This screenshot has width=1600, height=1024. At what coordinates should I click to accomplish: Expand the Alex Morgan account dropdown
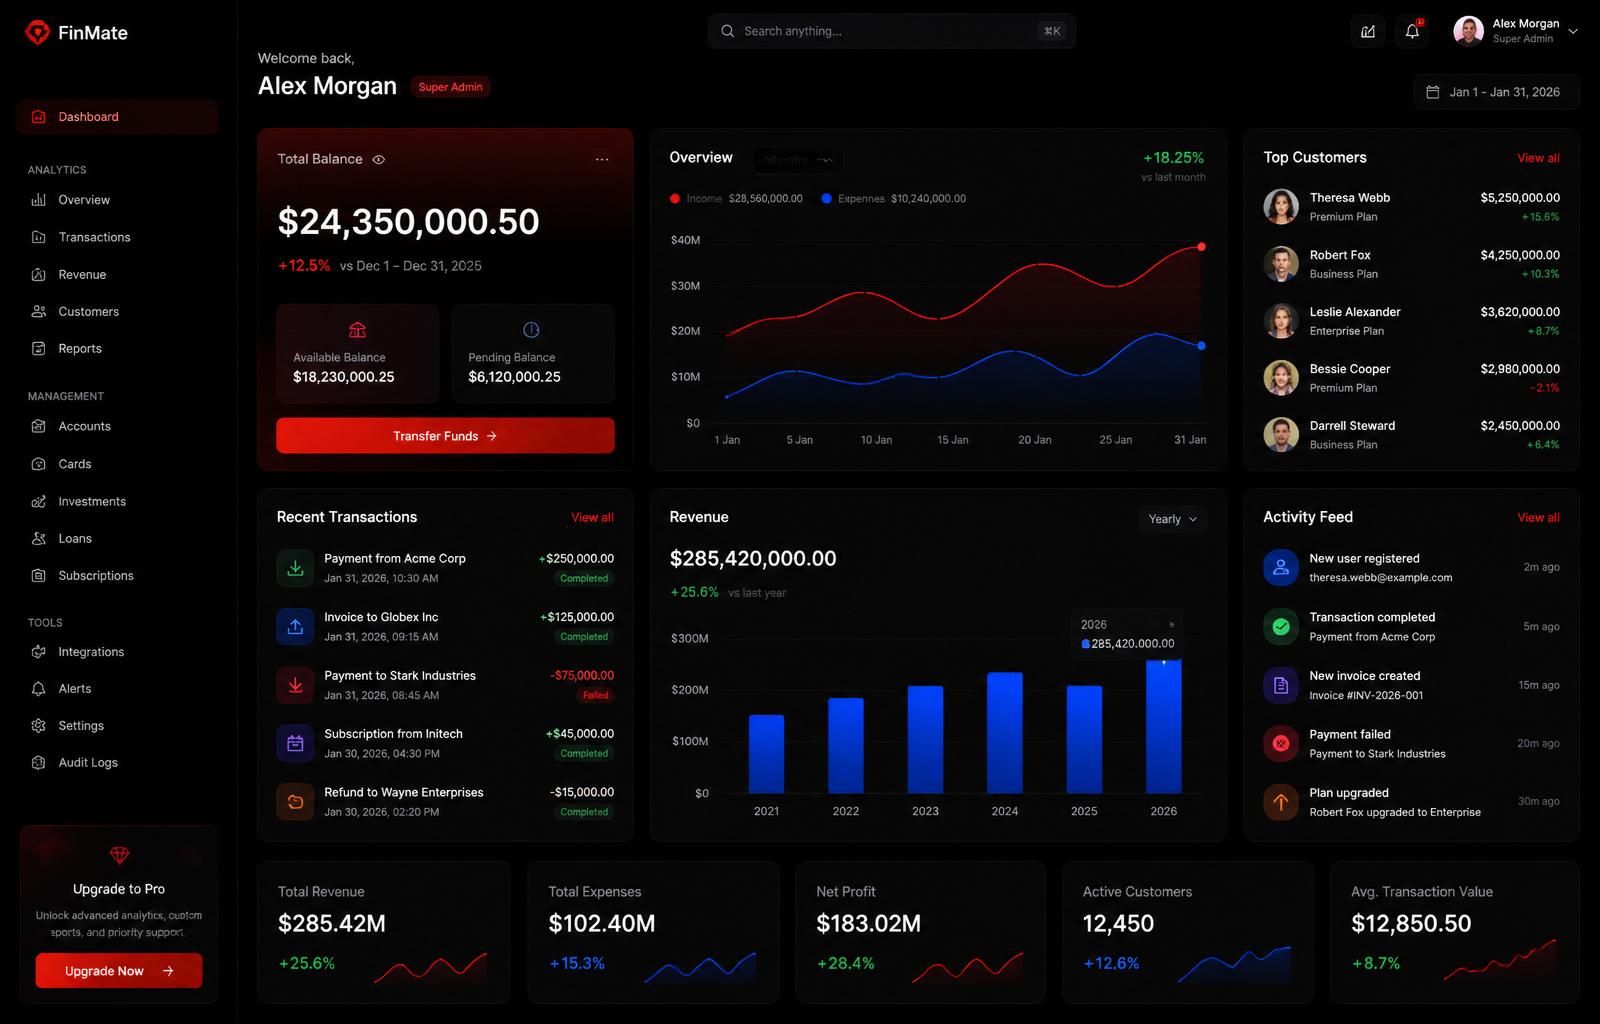(1573, 31)
